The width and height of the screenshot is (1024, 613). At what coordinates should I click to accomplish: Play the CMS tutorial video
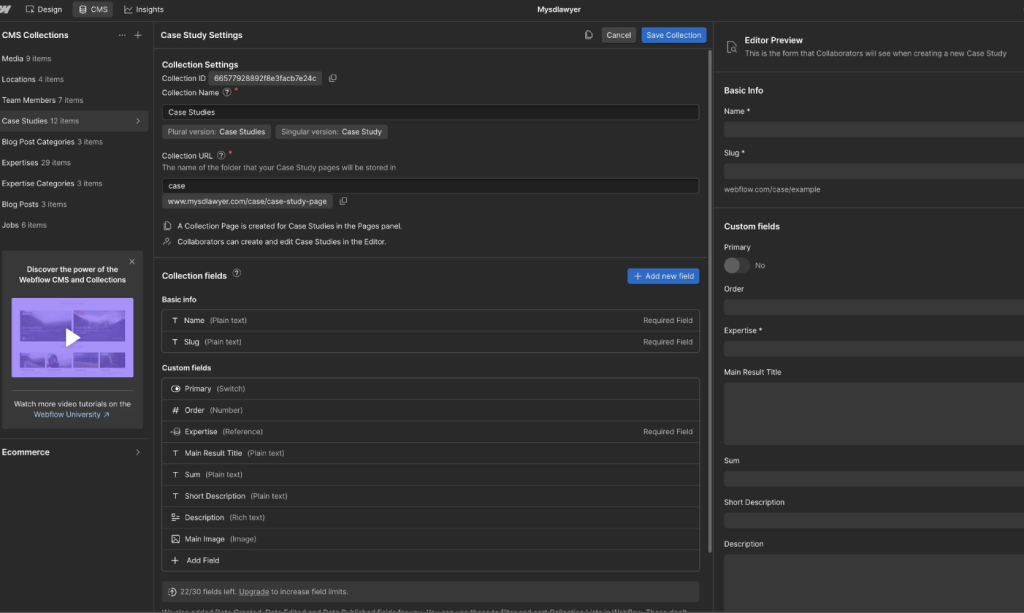click(72, 338)
